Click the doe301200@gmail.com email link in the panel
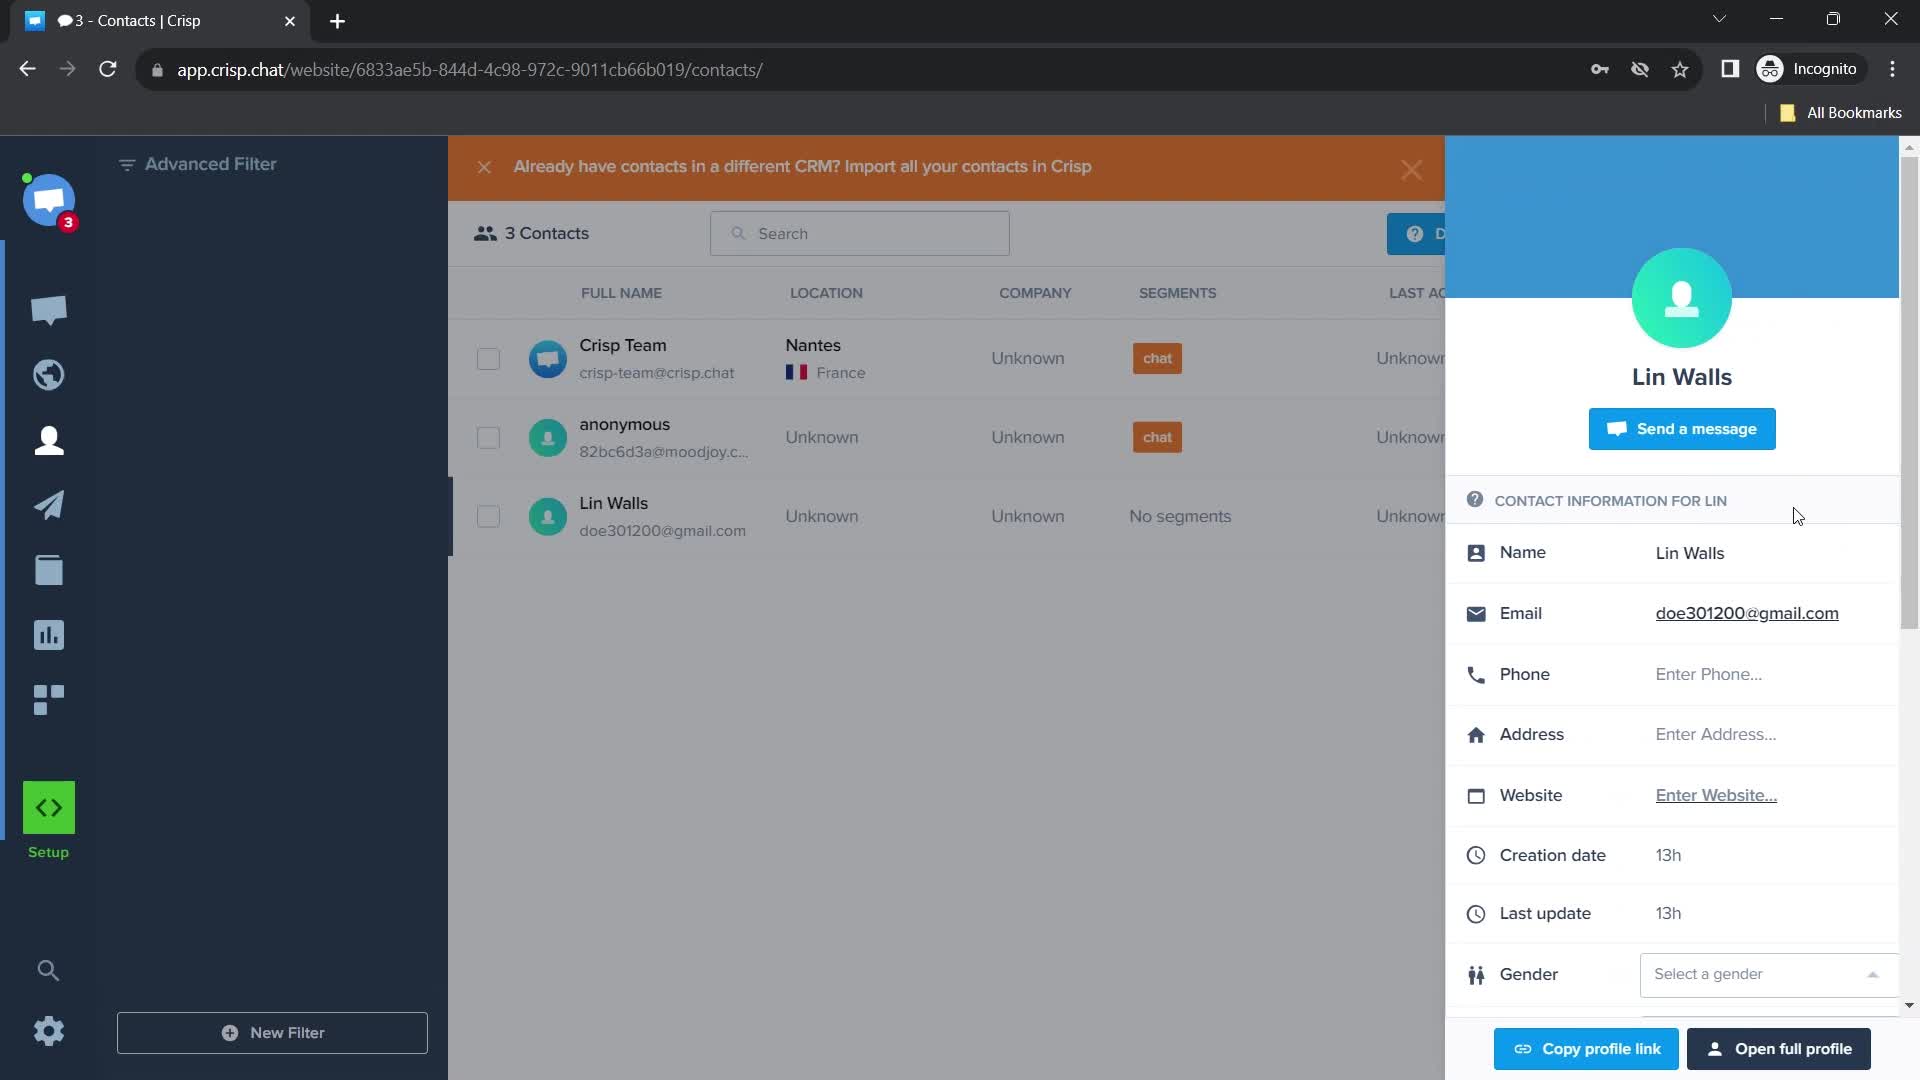1920x1080 pixels. pos(1746,613)
